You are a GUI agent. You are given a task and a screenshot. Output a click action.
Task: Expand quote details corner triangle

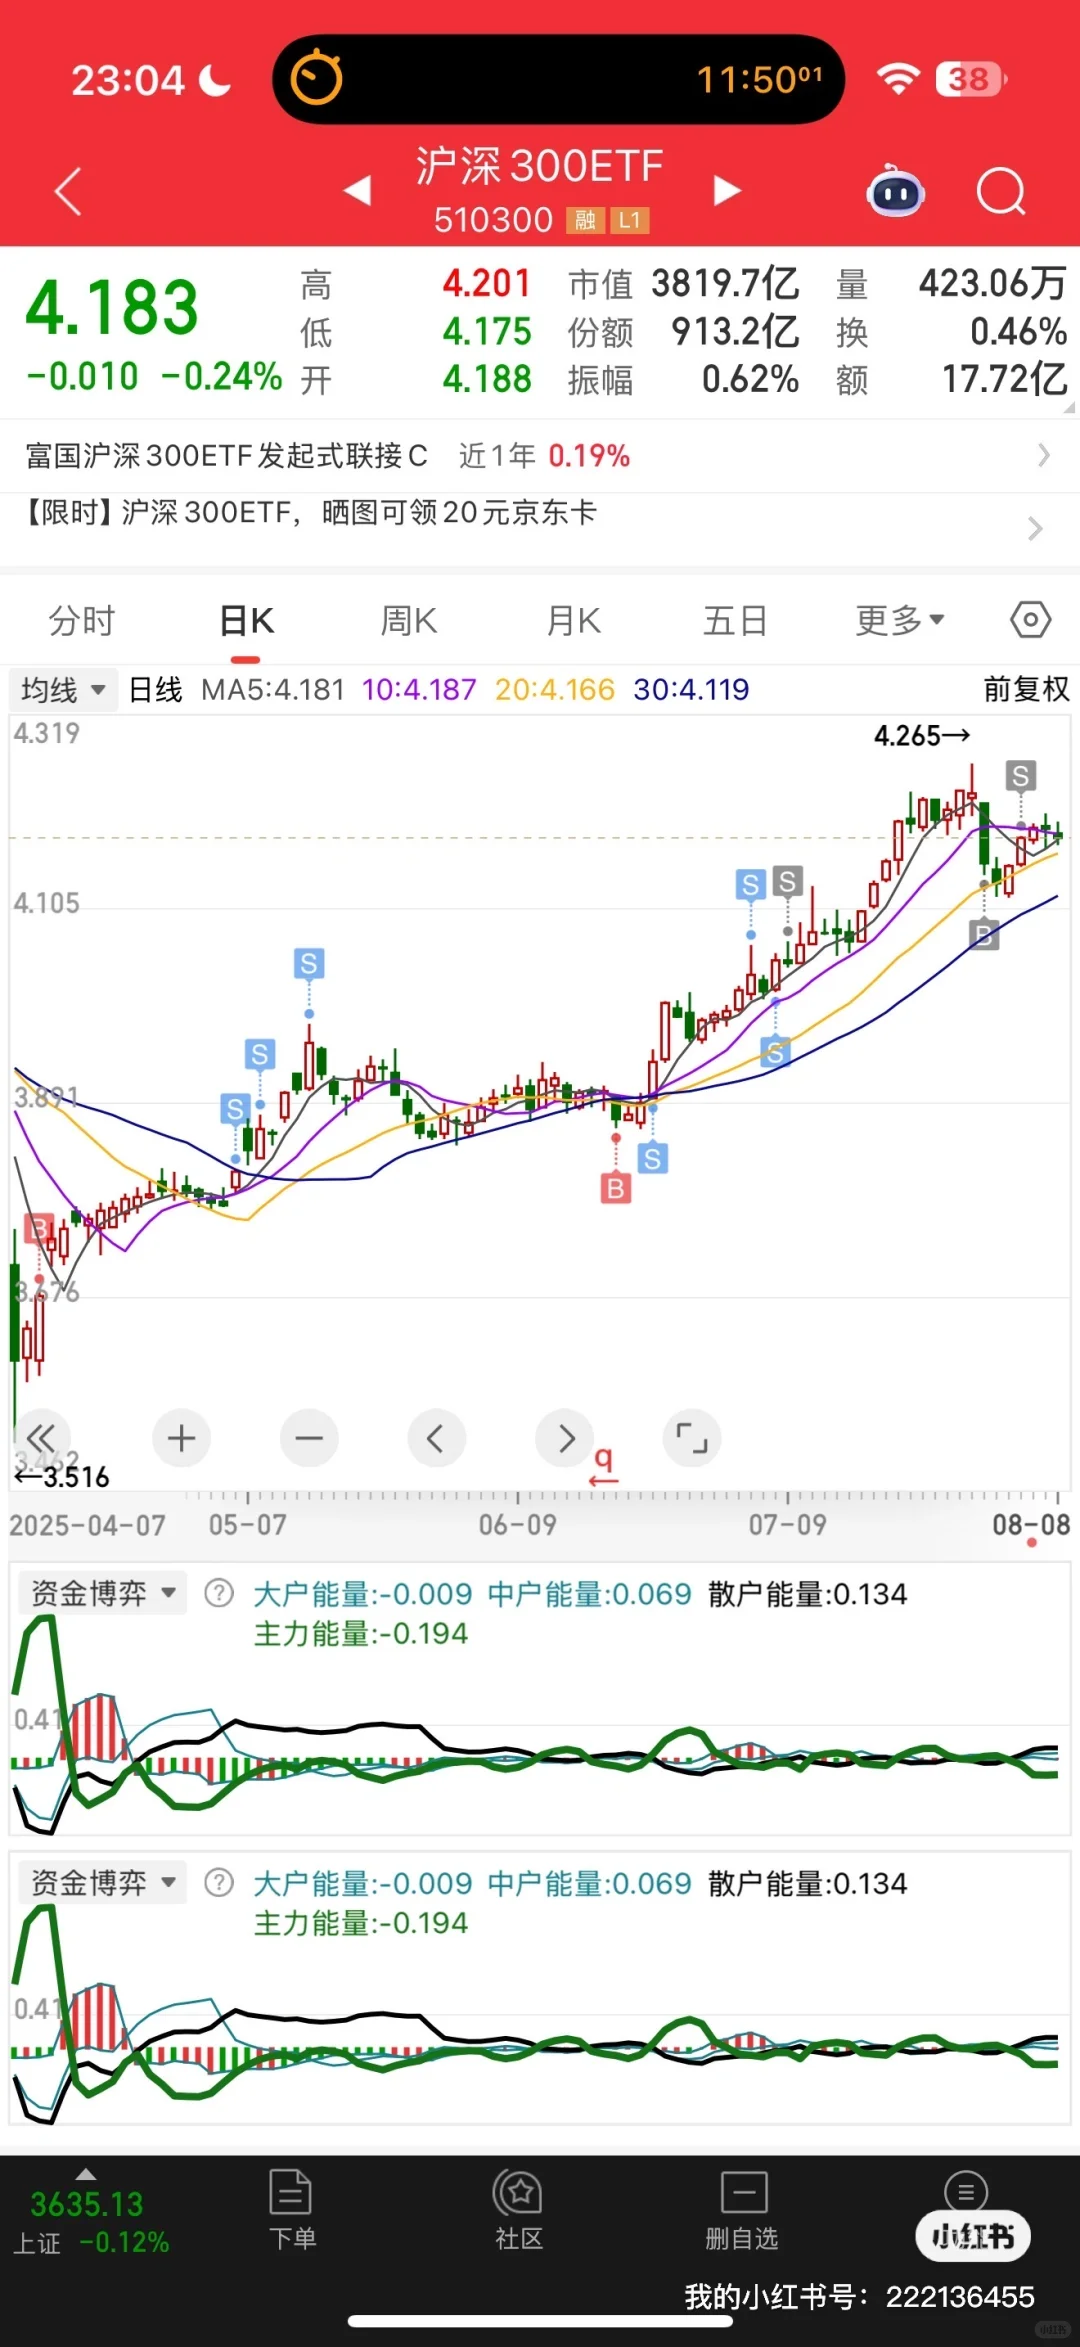[x=1069, y=406]
